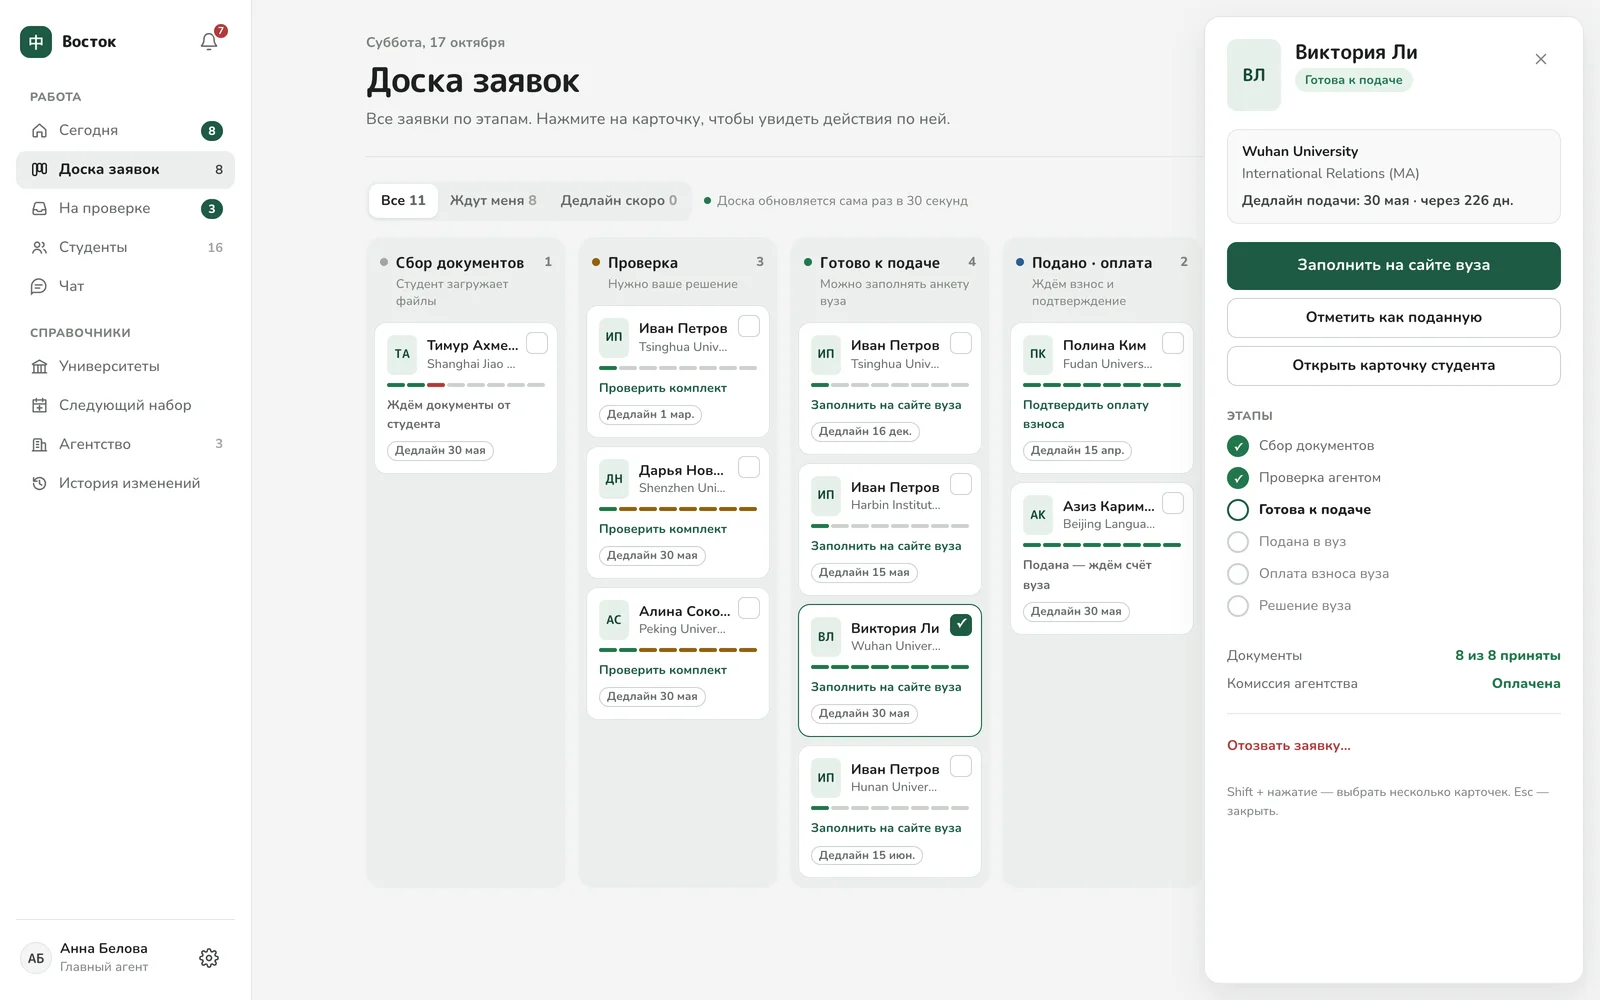Click progress bar on Виктория Ли card
Viewport: 1600px width, 1000px height.
pos(890,667)
